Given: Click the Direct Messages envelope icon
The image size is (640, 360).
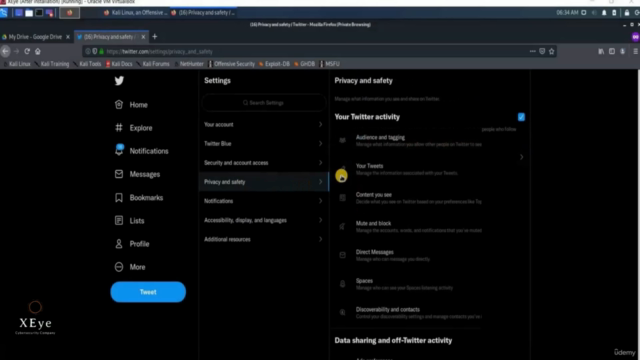Looking at the screenshot, I should pyautogui.click(x=342, y=255).
